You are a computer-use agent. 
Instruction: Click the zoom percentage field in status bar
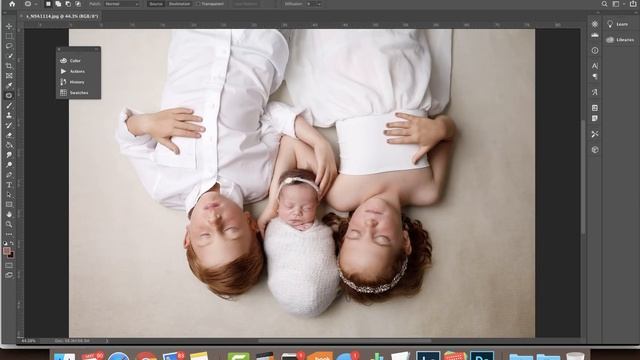pos(29,340)
